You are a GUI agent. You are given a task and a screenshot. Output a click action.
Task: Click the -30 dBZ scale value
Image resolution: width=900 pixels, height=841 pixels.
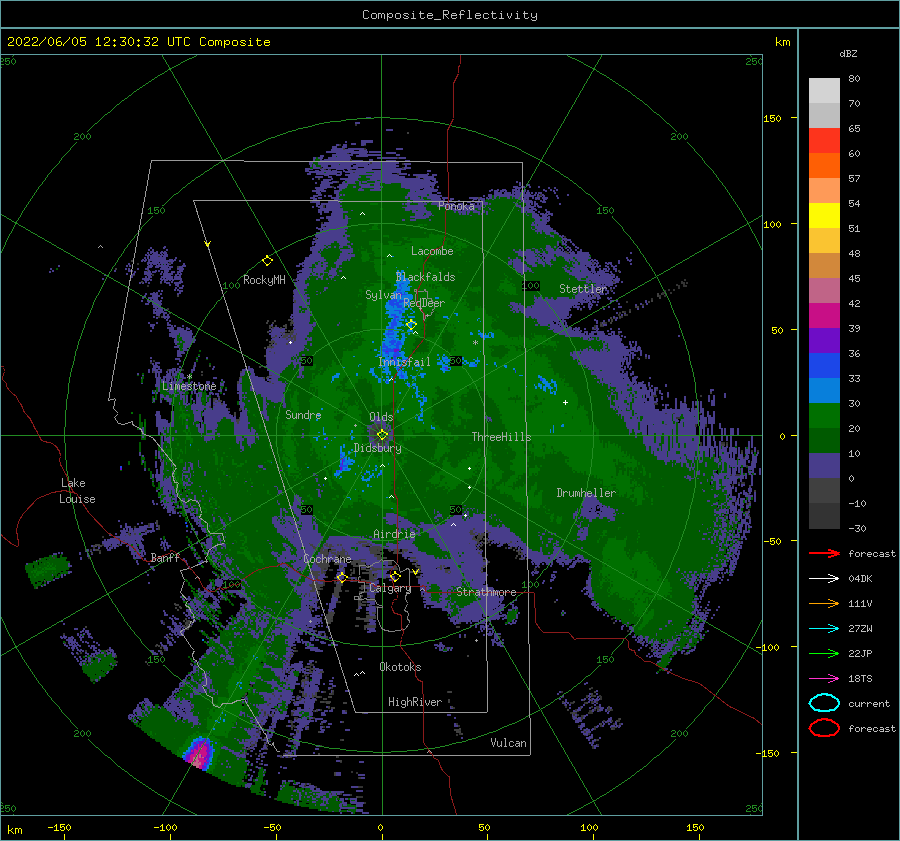857,529
